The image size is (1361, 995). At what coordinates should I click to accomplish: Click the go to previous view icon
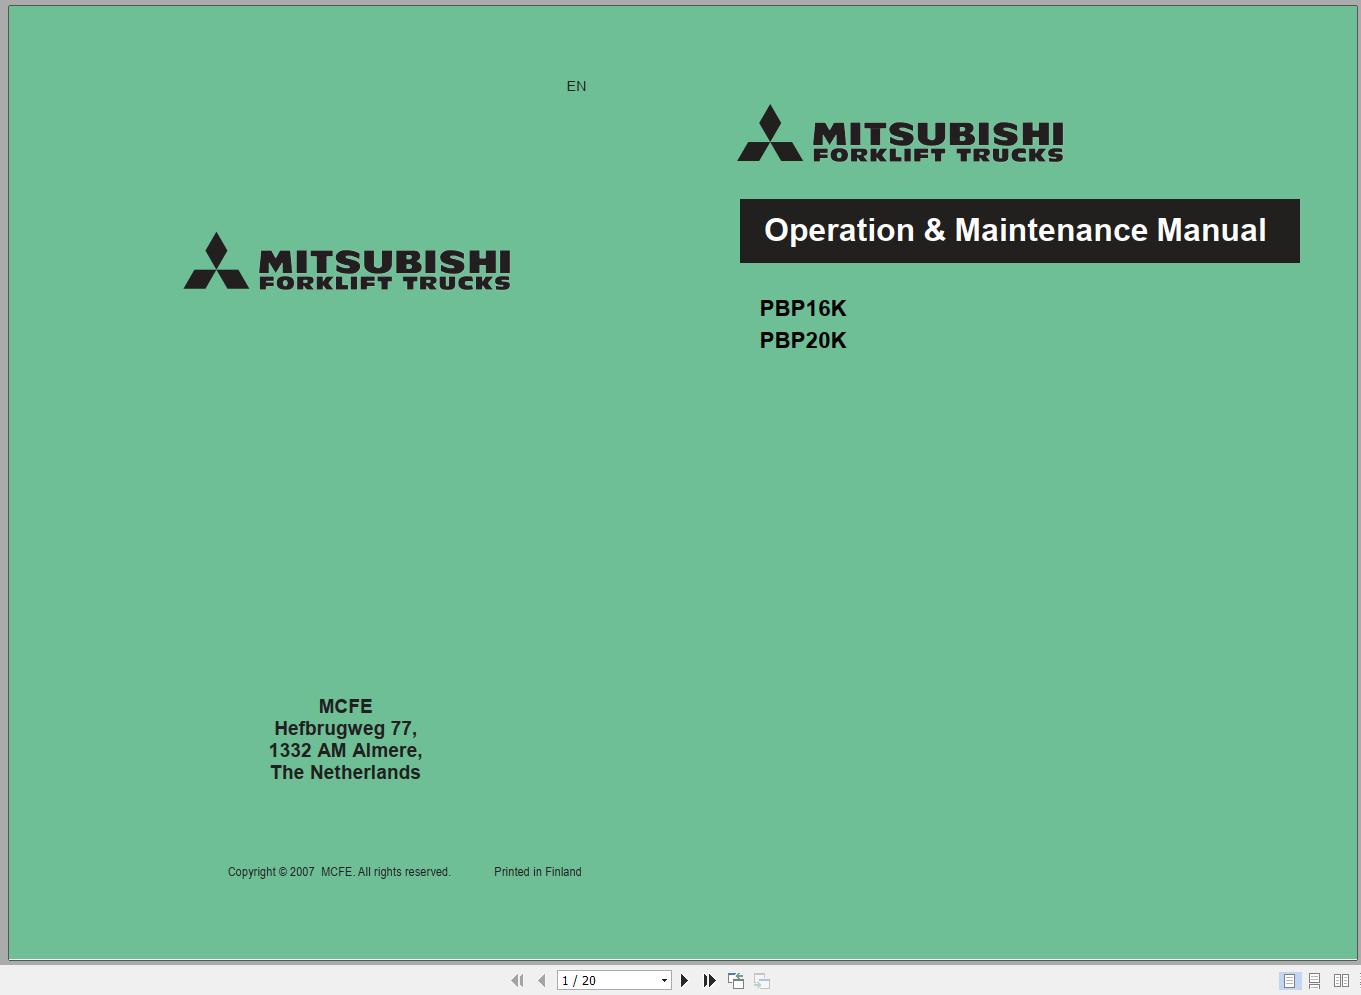(x=736, y=981)
